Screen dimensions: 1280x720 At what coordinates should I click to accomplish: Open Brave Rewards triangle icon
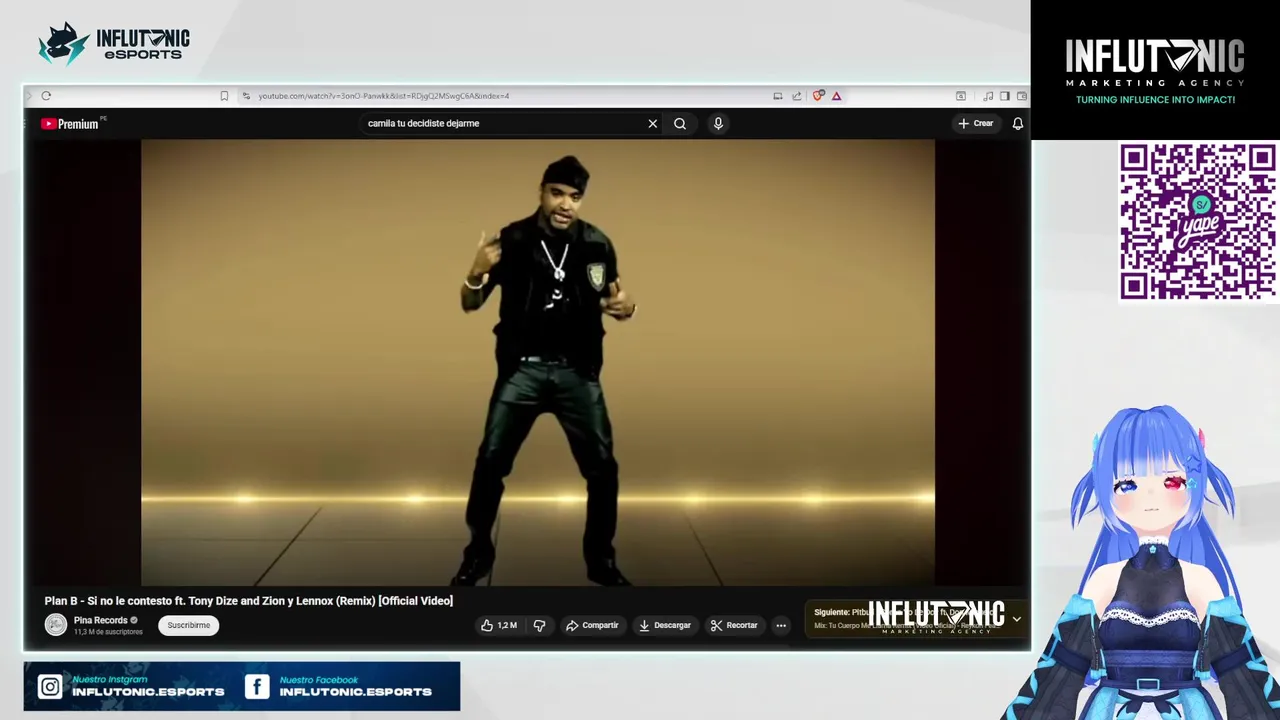click(836, 96)
